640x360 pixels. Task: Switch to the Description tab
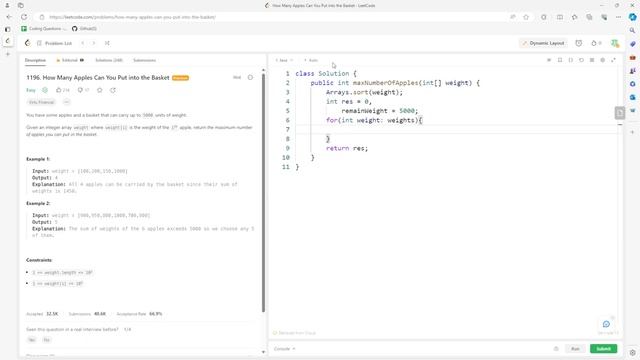[35, 60]
